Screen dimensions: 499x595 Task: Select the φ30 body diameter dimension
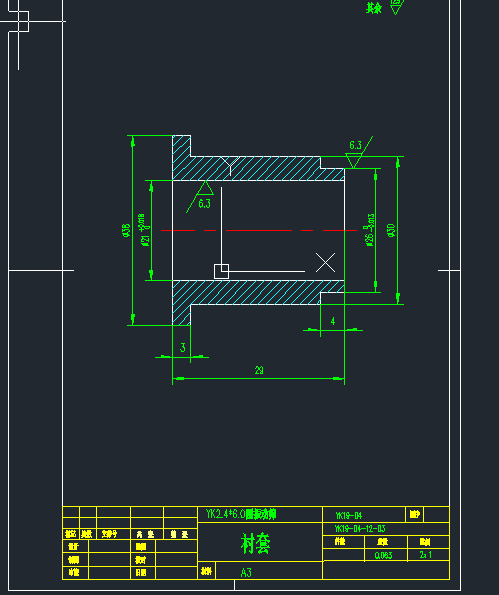tap(391, 230)
